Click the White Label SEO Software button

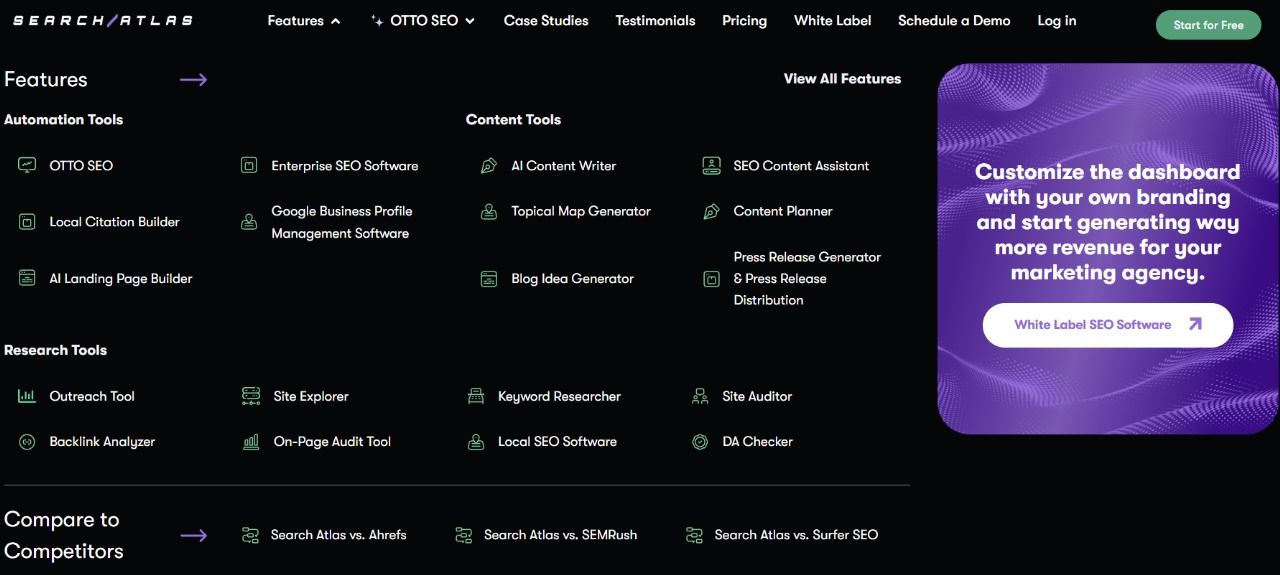point(1108,325)
